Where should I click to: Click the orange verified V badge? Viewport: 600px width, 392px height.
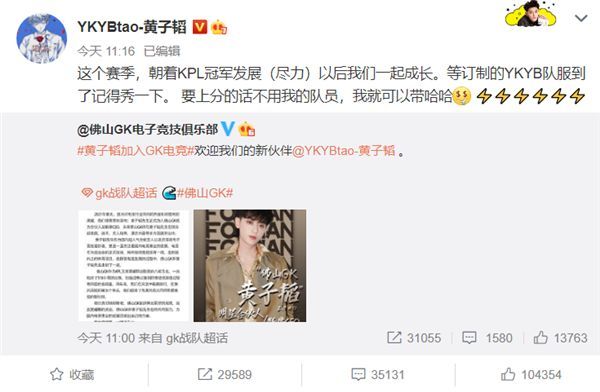pos(199,27)
